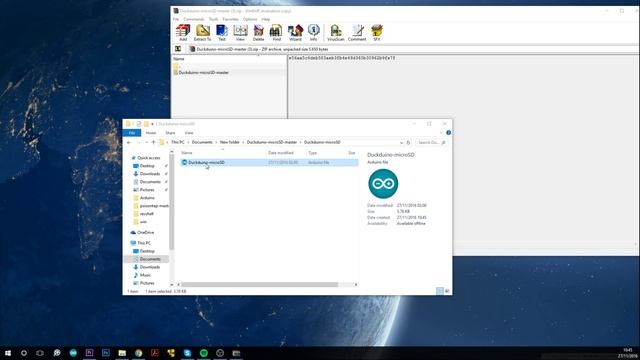Click OneDrive in Explorer sidebar
This screenshot has height=360, width=640.
coord(142,233)
